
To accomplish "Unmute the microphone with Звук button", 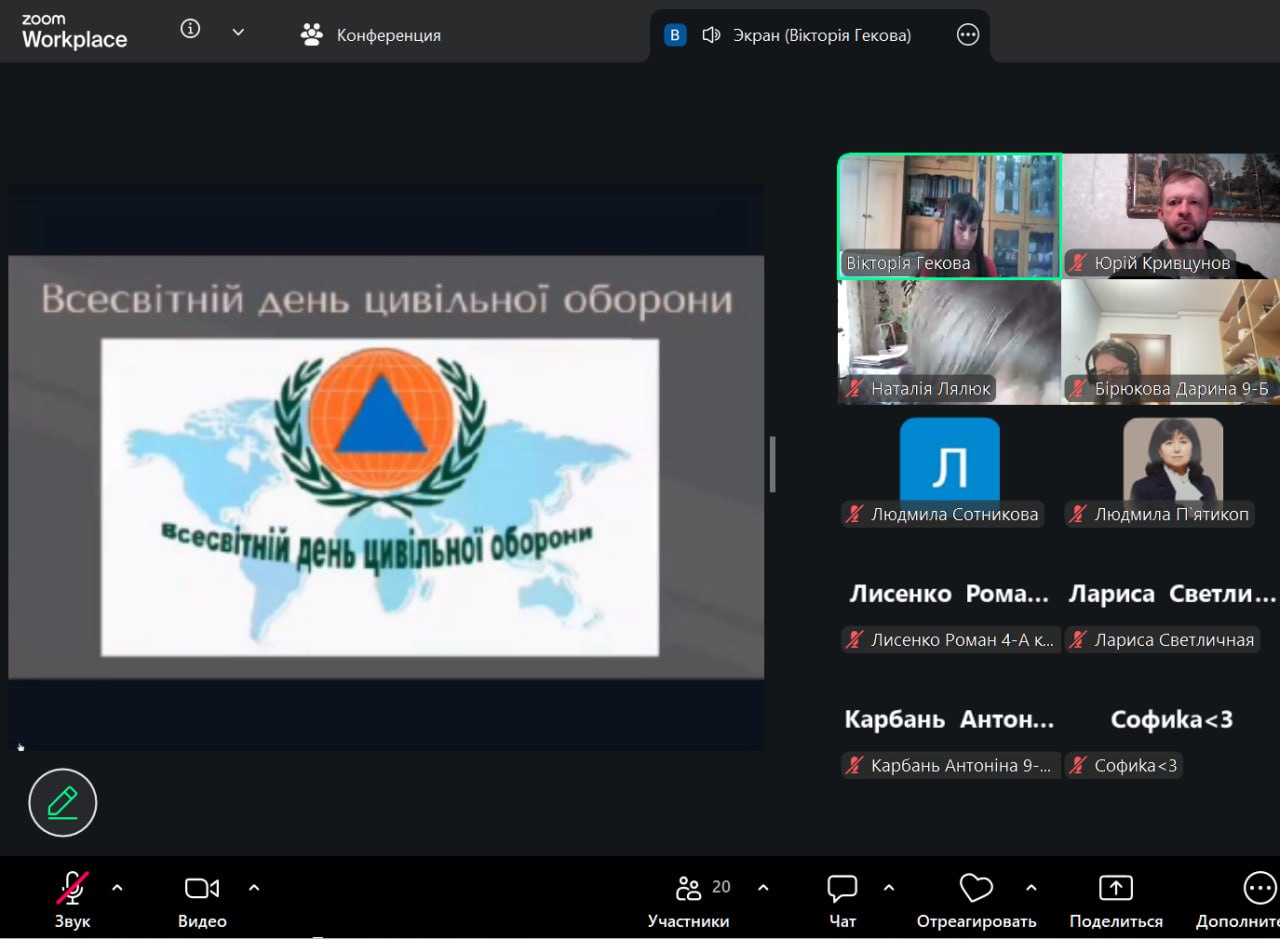I will click(x=72, y=898).
